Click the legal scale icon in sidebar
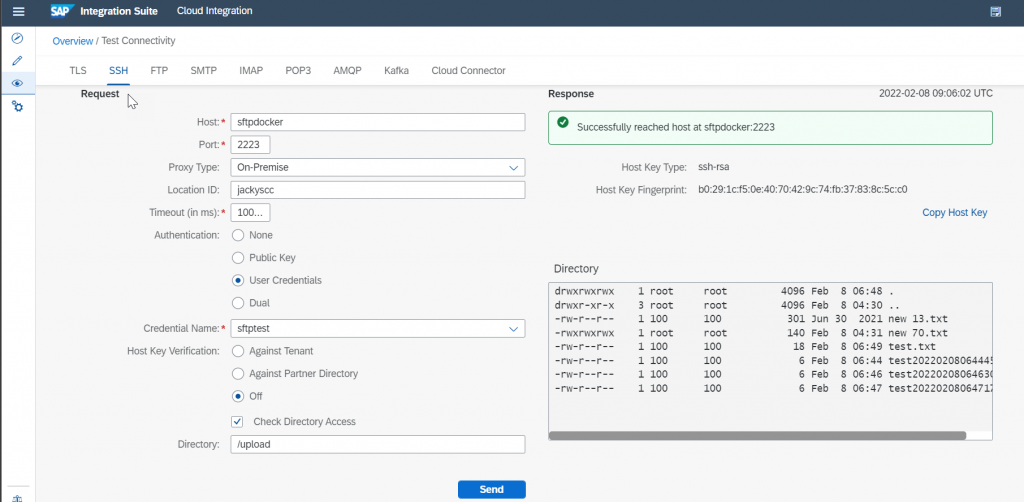 click(18, 498)
